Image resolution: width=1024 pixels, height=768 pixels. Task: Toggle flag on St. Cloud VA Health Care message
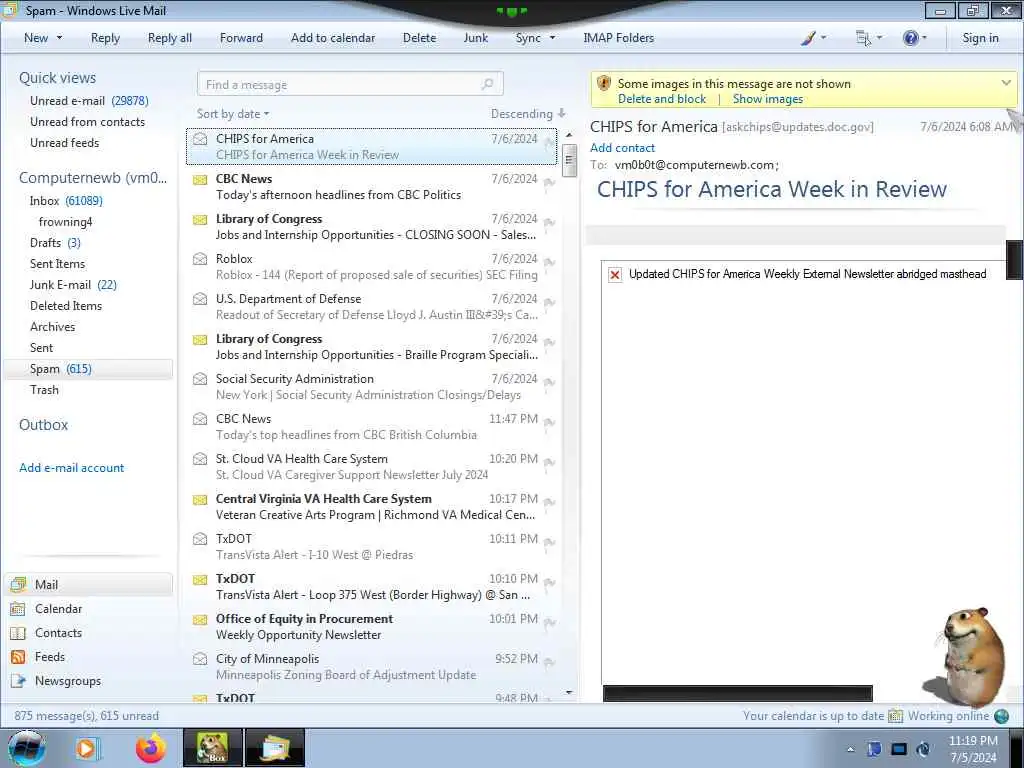click(x=549, y=463)
